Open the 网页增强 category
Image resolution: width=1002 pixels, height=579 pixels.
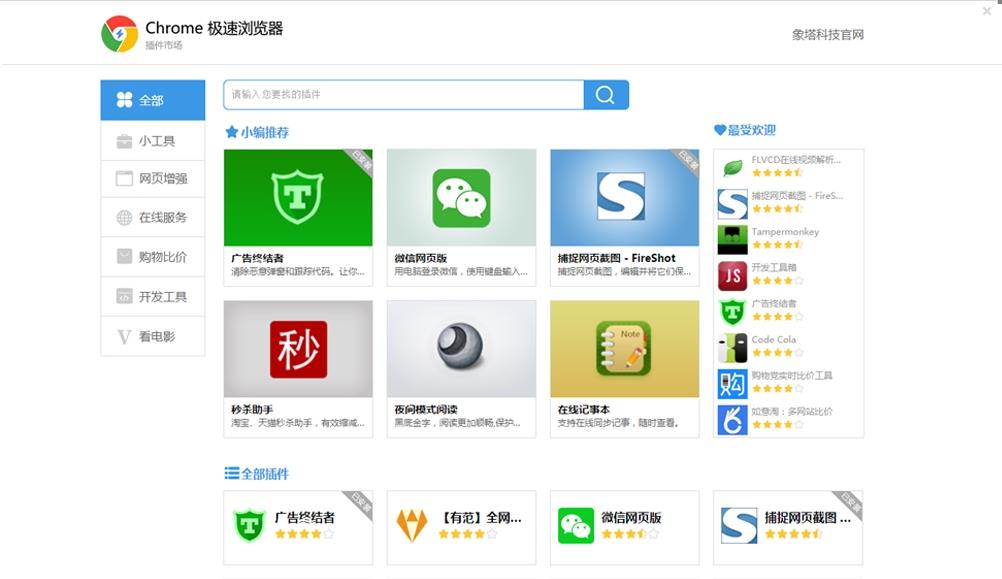coord(152,179)
